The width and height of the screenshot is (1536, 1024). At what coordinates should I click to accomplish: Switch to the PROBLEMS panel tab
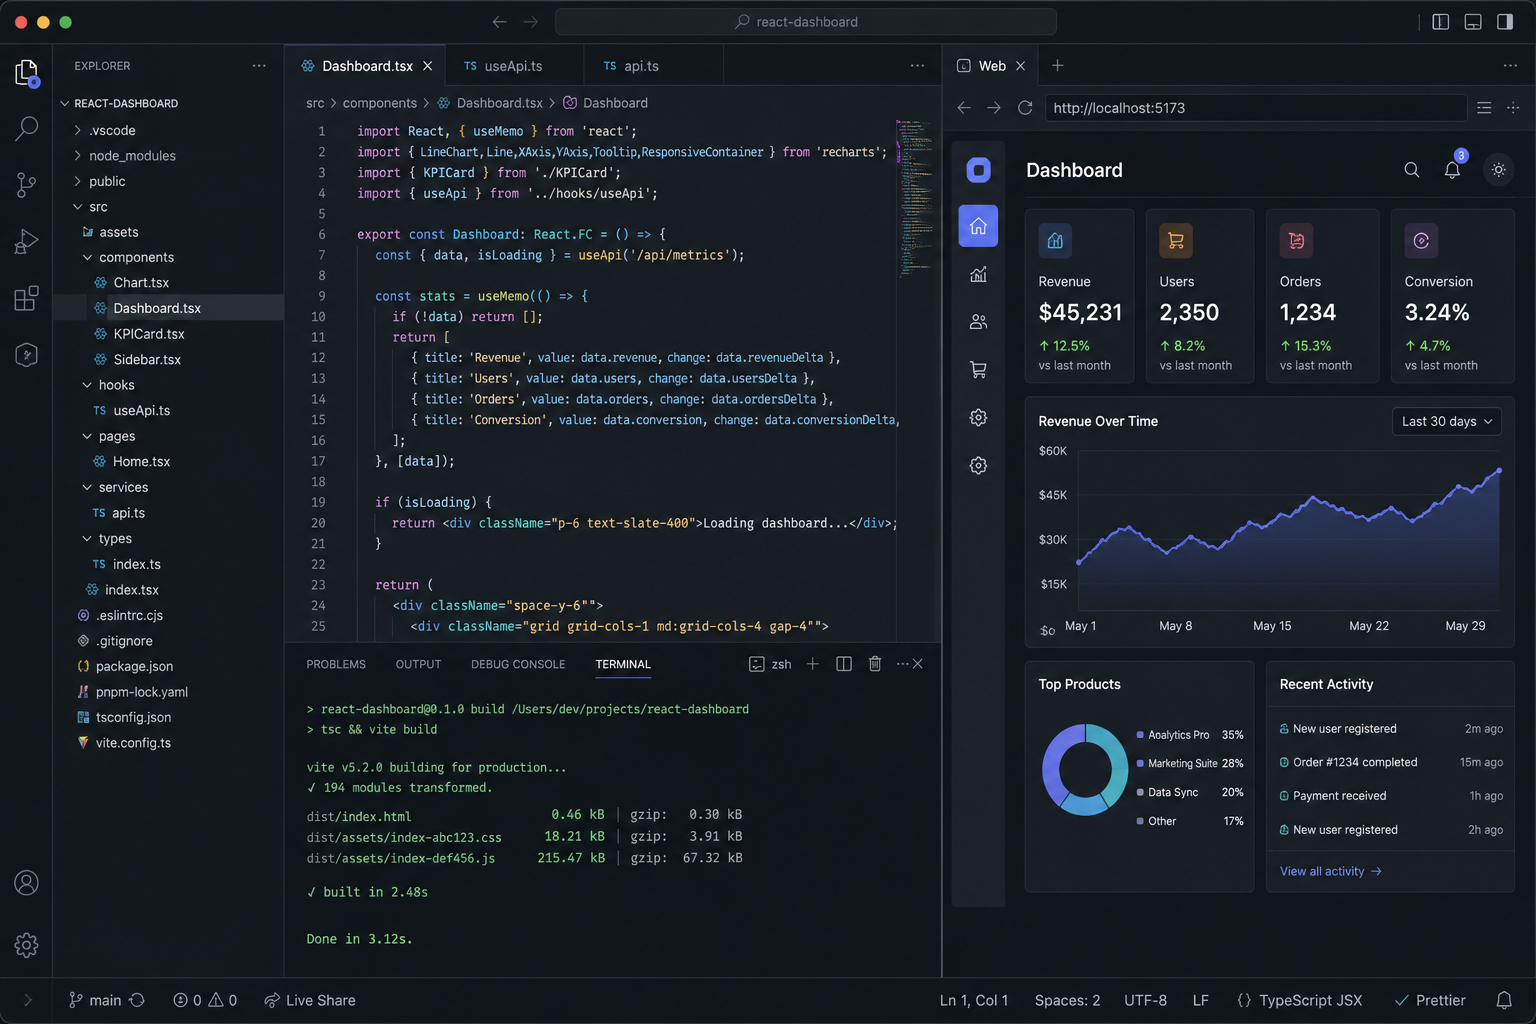[x=336, y=664]
